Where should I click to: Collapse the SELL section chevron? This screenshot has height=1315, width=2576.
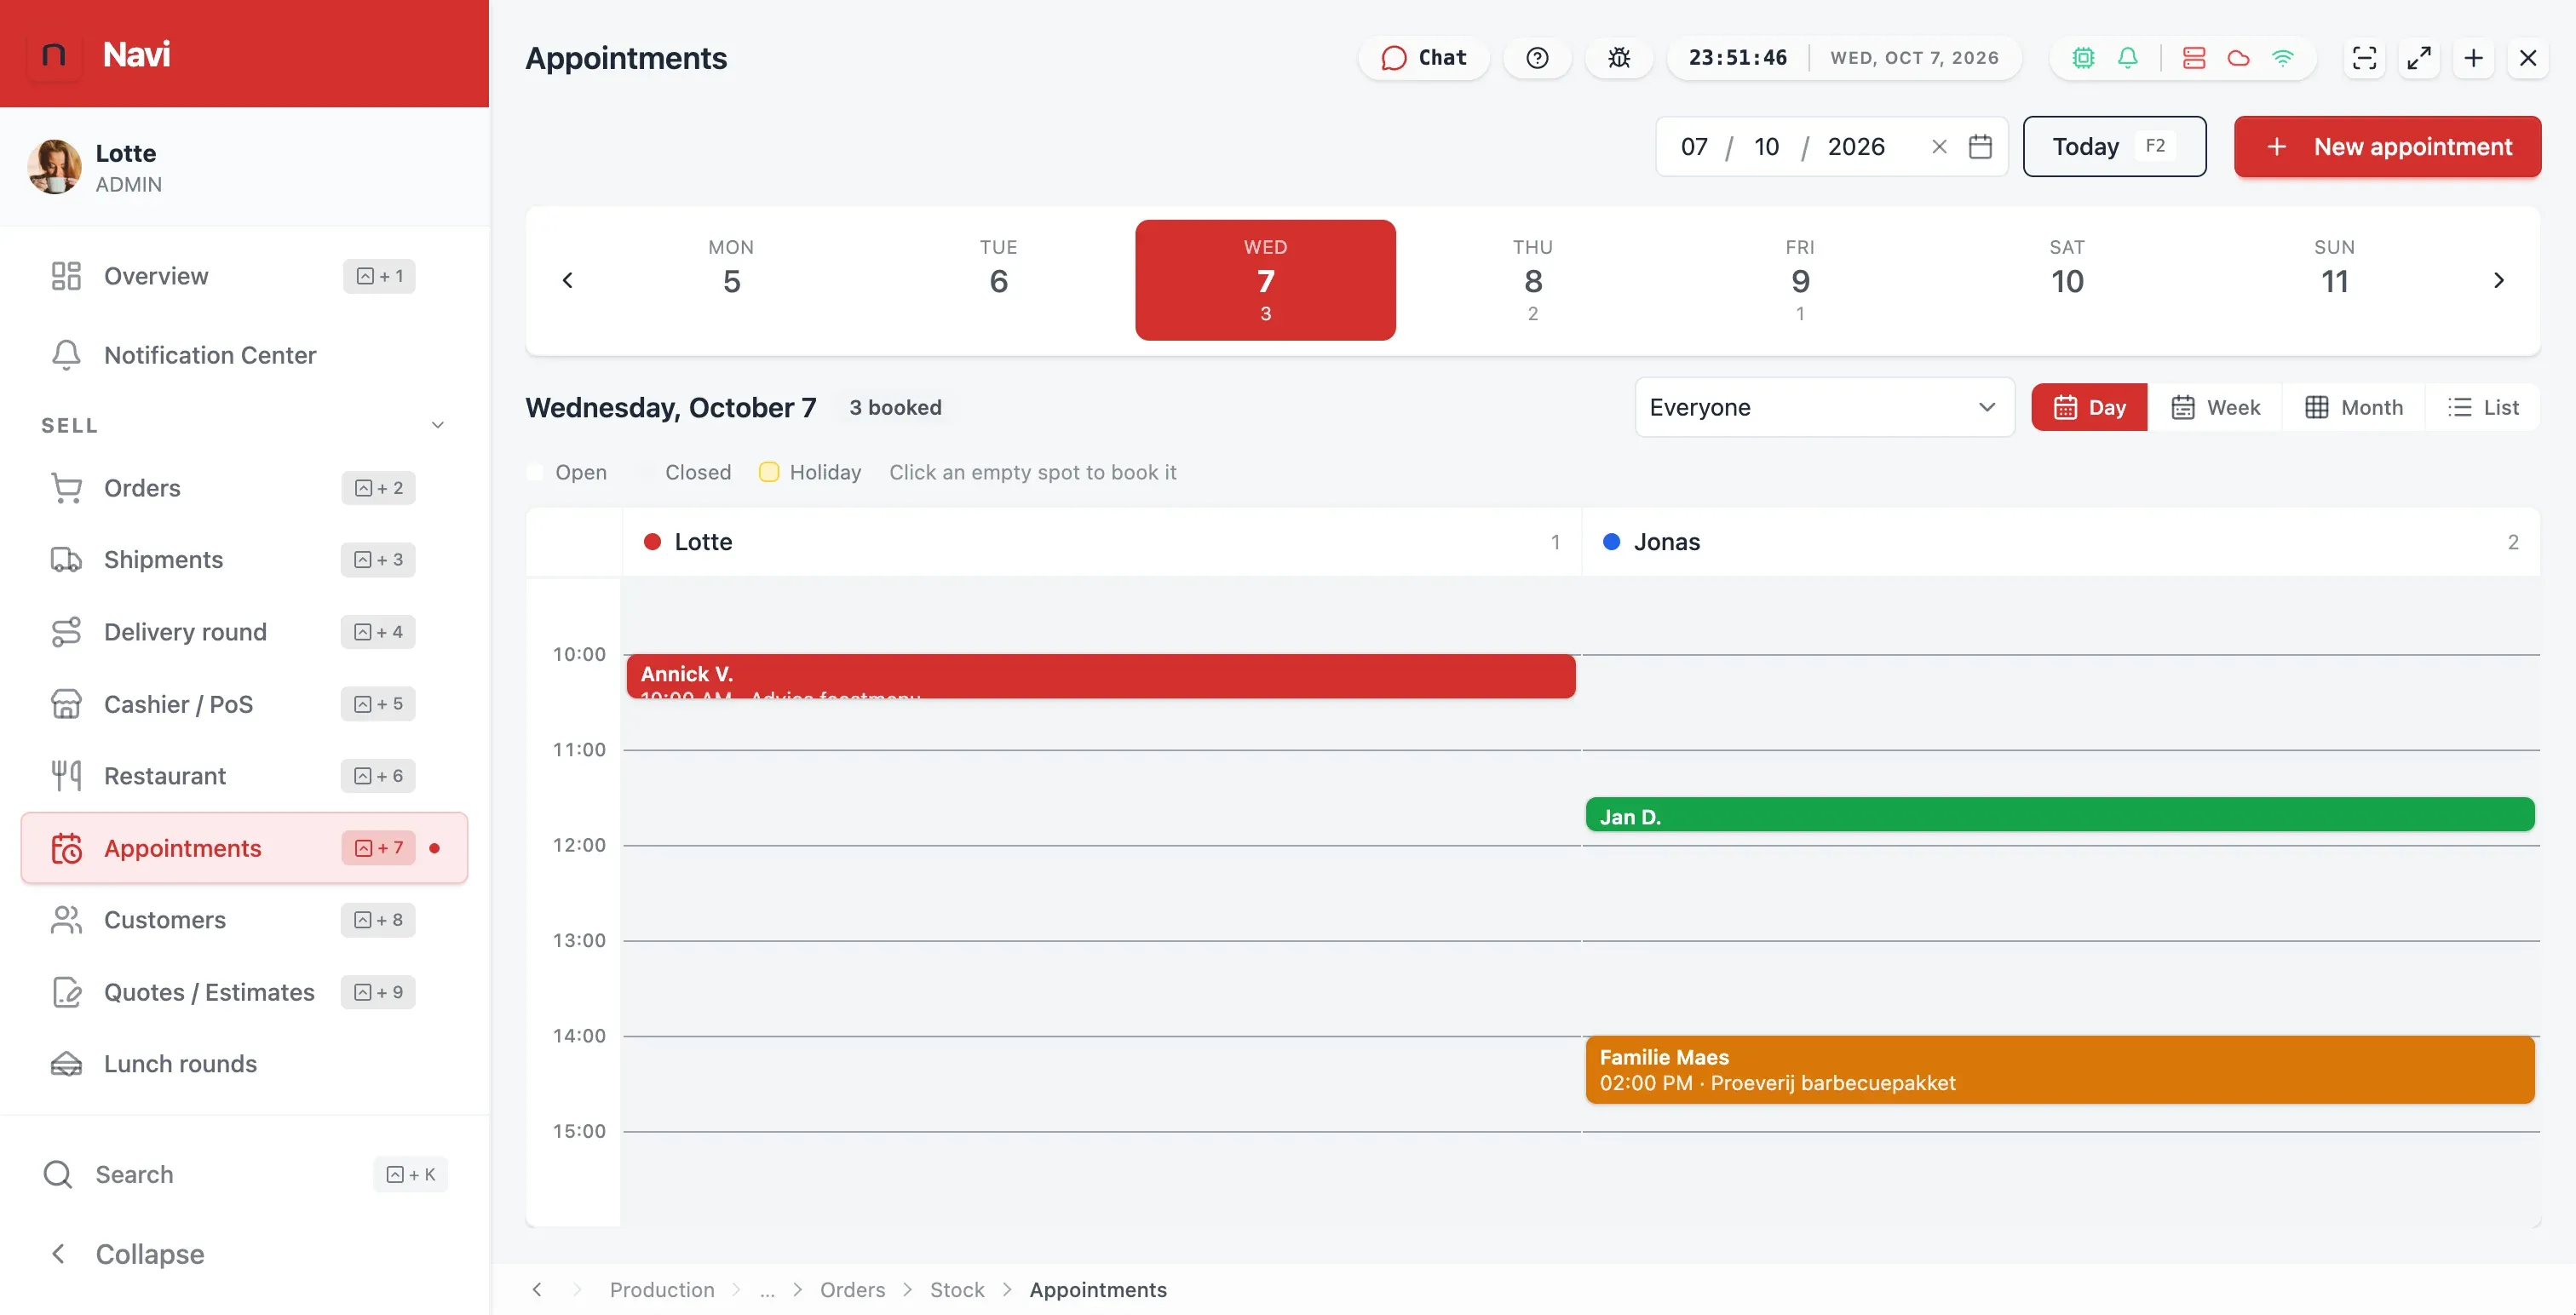tap(437, 425)
